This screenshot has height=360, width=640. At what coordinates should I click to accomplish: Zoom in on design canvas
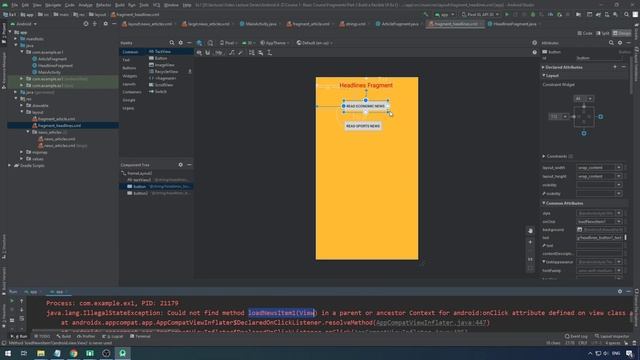coord(530,242)
